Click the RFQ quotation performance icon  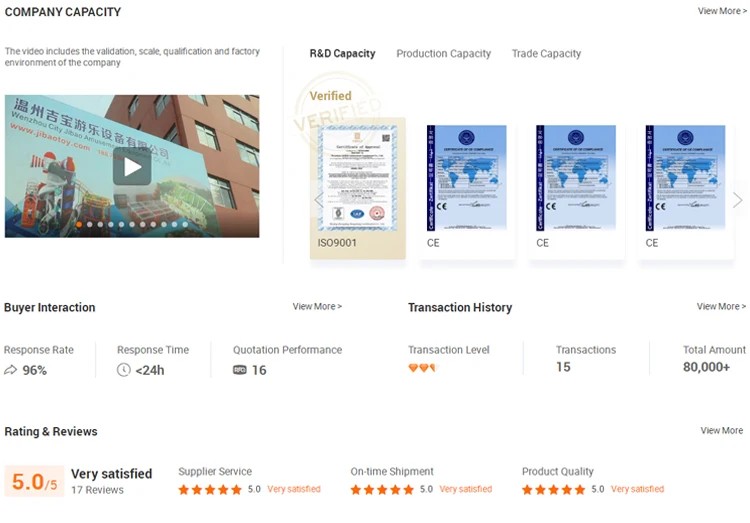pos(240,370)
